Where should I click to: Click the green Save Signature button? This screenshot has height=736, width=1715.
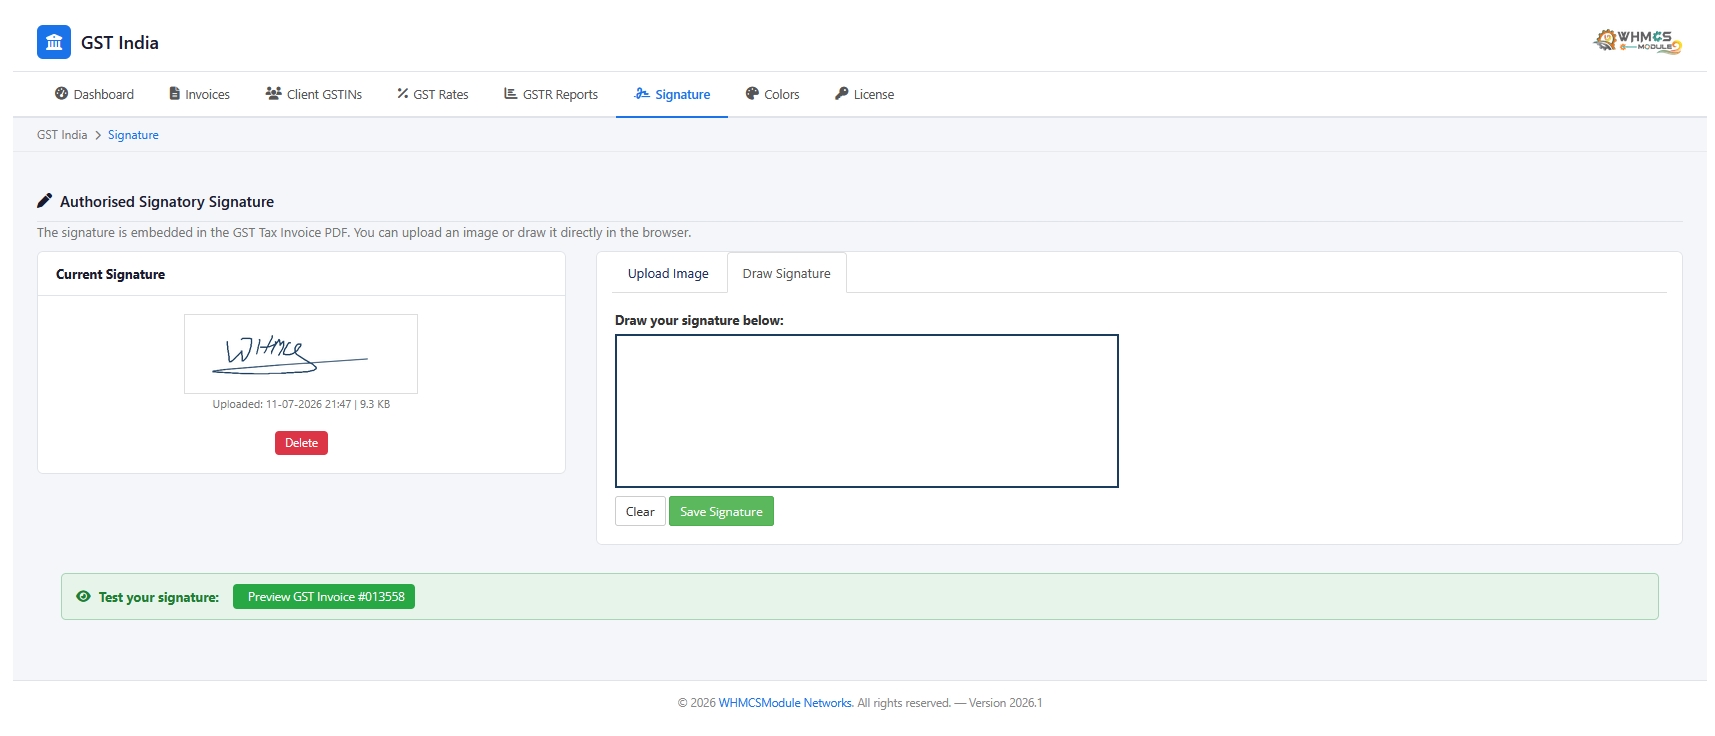point(721,511)
